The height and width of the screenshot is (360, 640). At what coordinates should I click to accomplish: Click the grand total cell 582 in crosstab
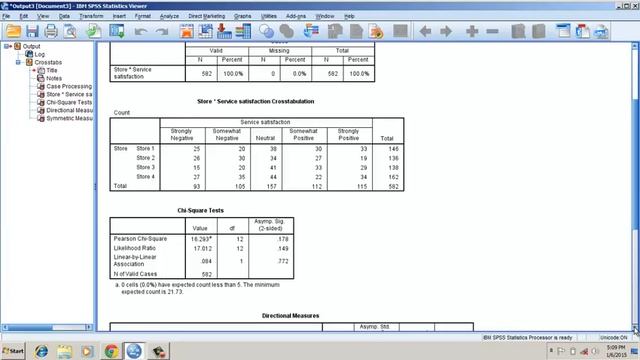(393, 187)
